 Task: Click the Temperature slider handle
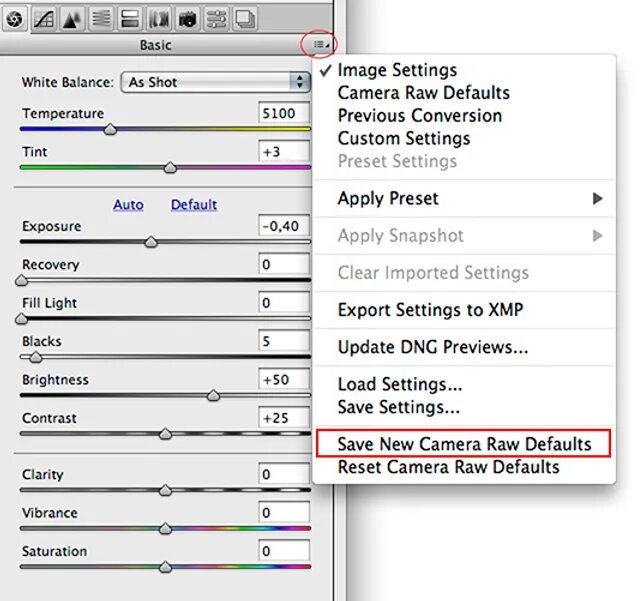click(110, 130)
